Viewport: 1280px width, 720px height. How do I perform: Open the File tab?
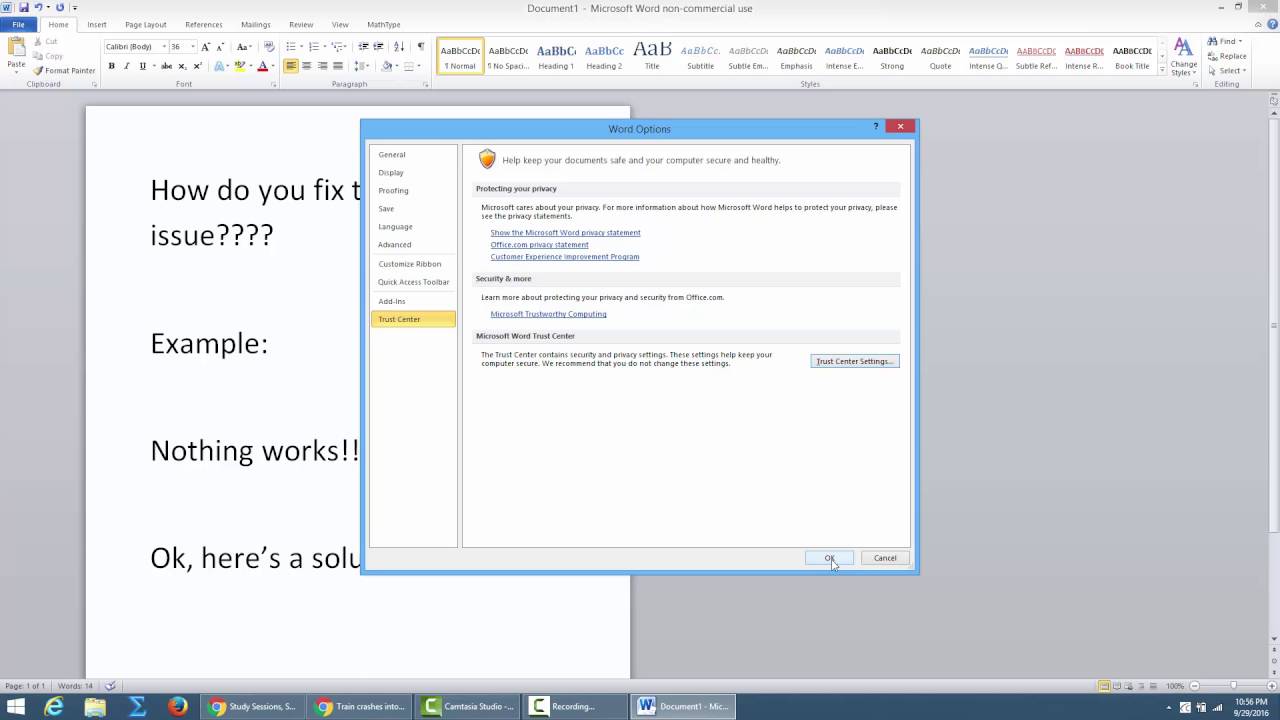click(x=18, y=24)
